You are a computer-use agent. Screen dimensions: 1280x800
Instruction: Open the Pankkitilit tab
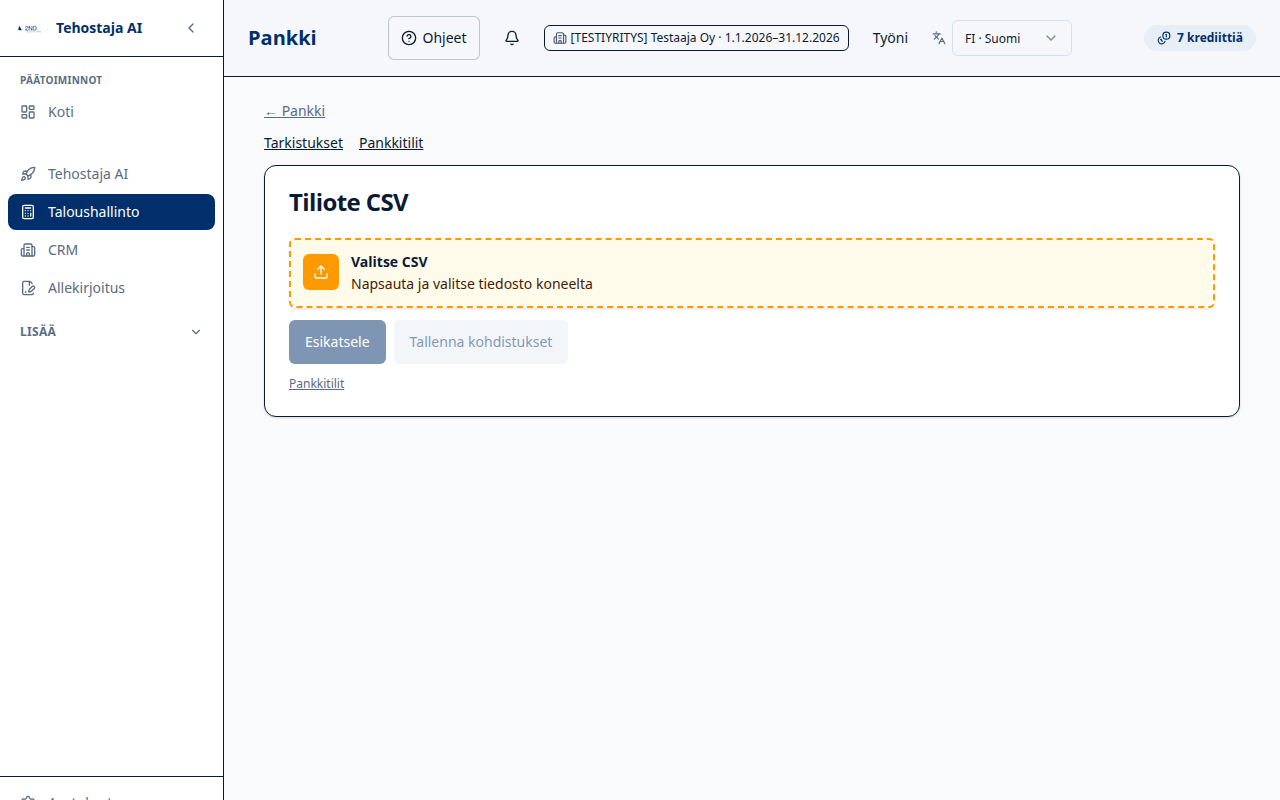click(x=391, y=143)
